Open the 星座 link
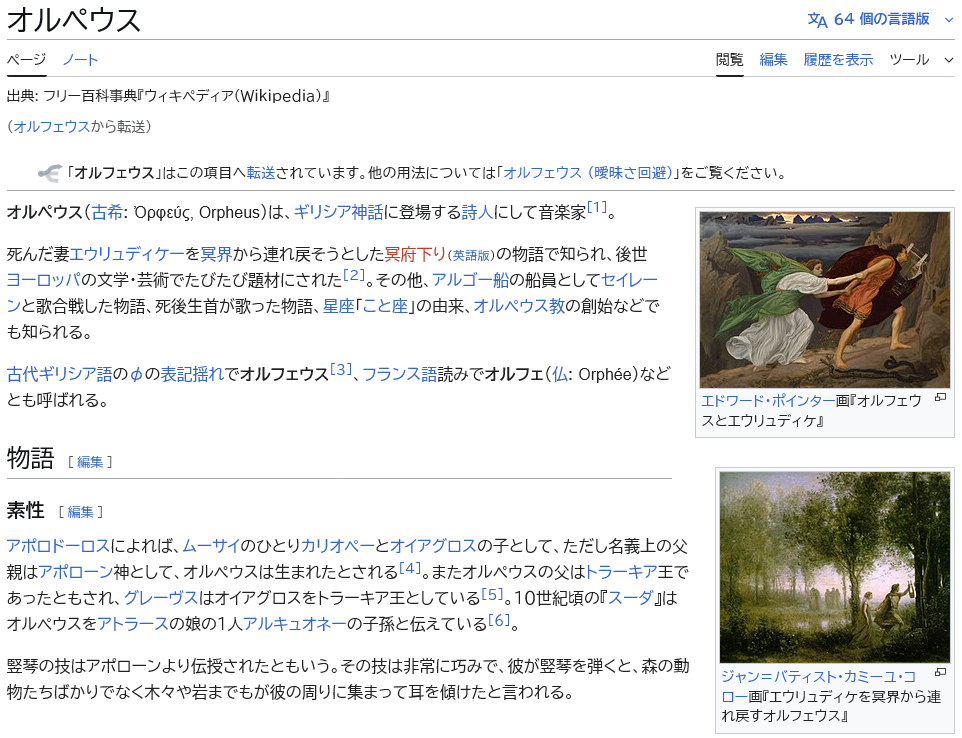Screen dimensions: 962x738 click(x=339, y=306)
